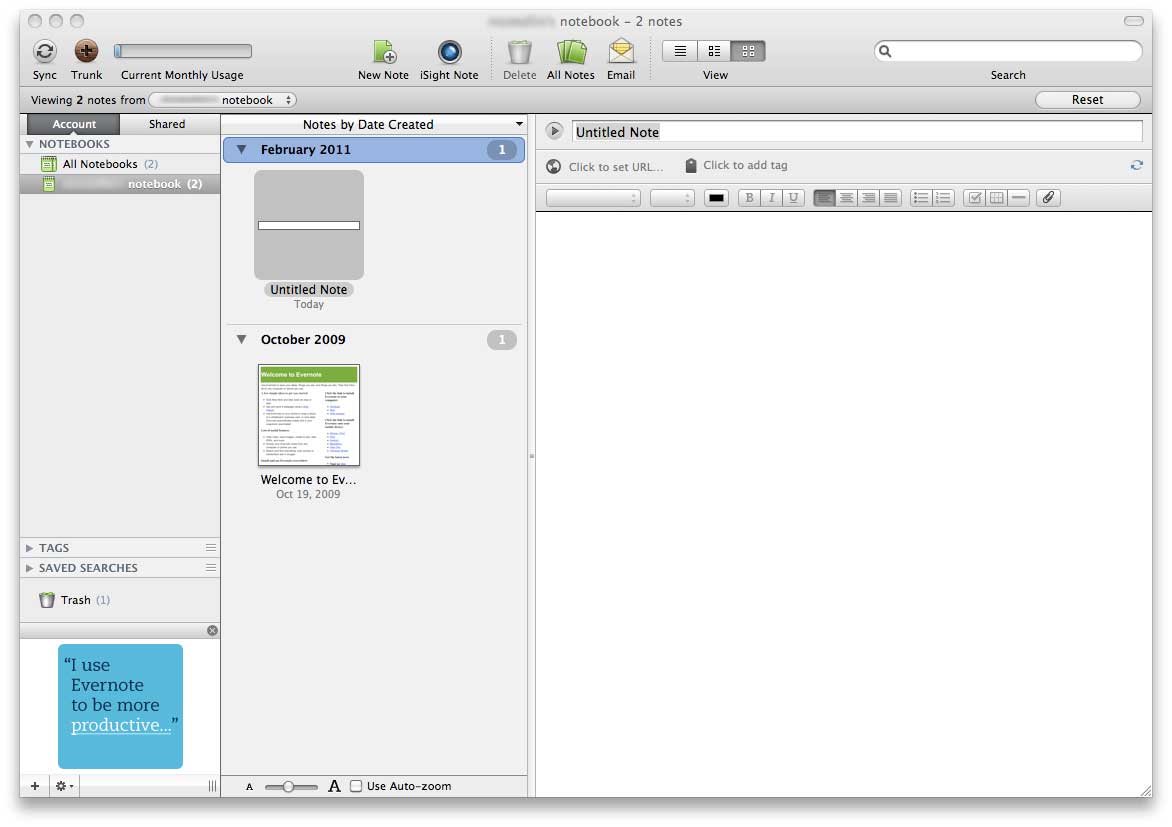1172x827 pixels.
Task: Switch to the Account tab
Action: pos(74,124)
